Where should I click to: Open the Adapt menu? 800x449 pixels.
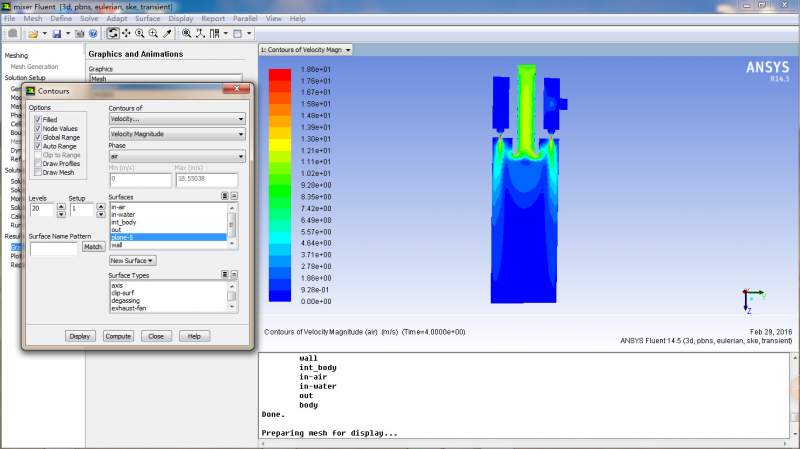pos(117,19)
